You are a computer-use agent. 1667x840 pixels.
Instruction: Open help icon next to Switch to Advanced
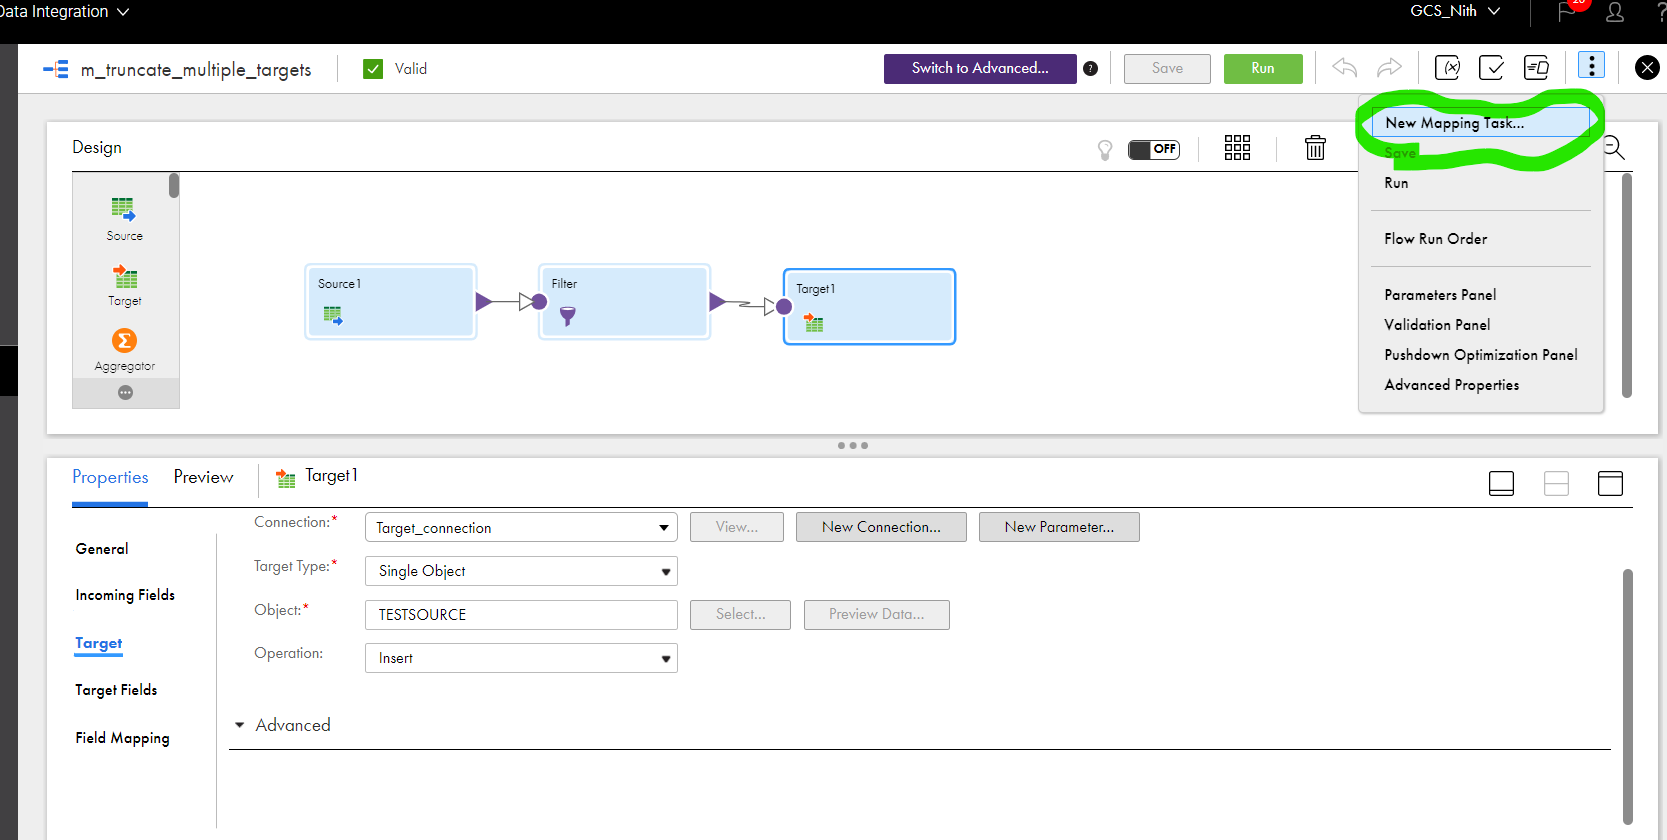(x=1090, y=69)
